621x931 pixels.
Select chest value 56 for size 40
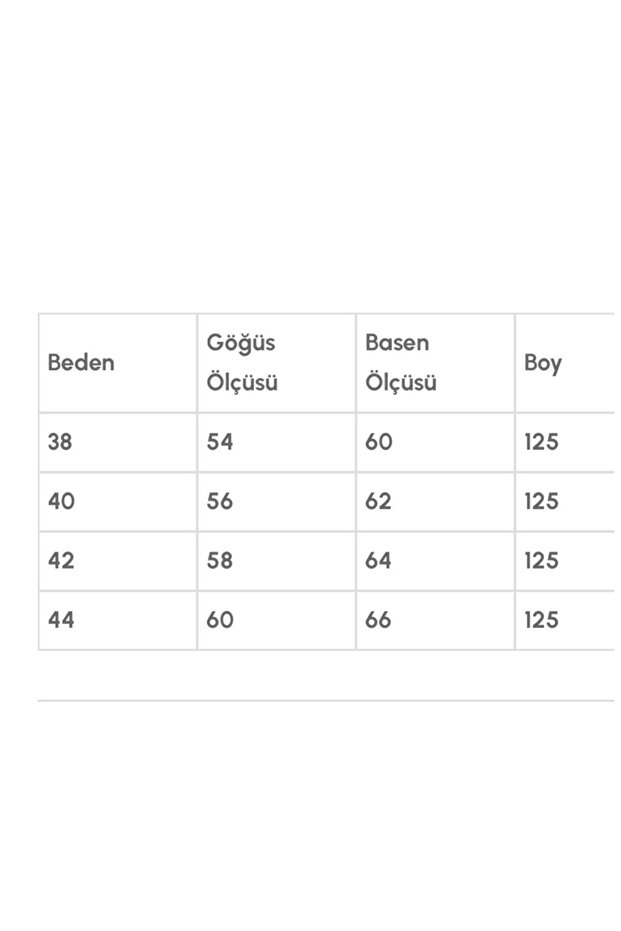pos(220,500)
